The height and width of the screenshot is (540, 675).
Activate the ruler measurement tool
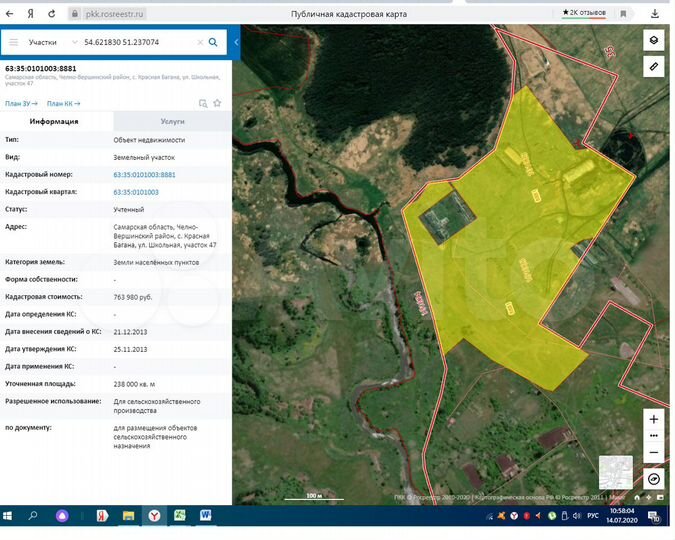653,66
